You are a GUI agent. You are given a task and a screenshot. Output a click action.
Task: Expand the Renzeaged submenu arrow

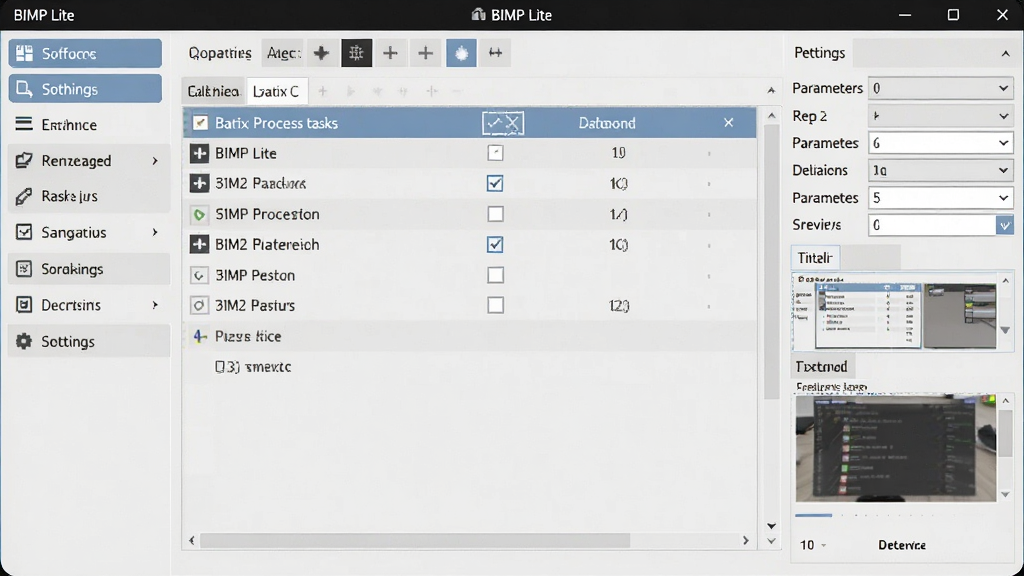click(155, 161)
